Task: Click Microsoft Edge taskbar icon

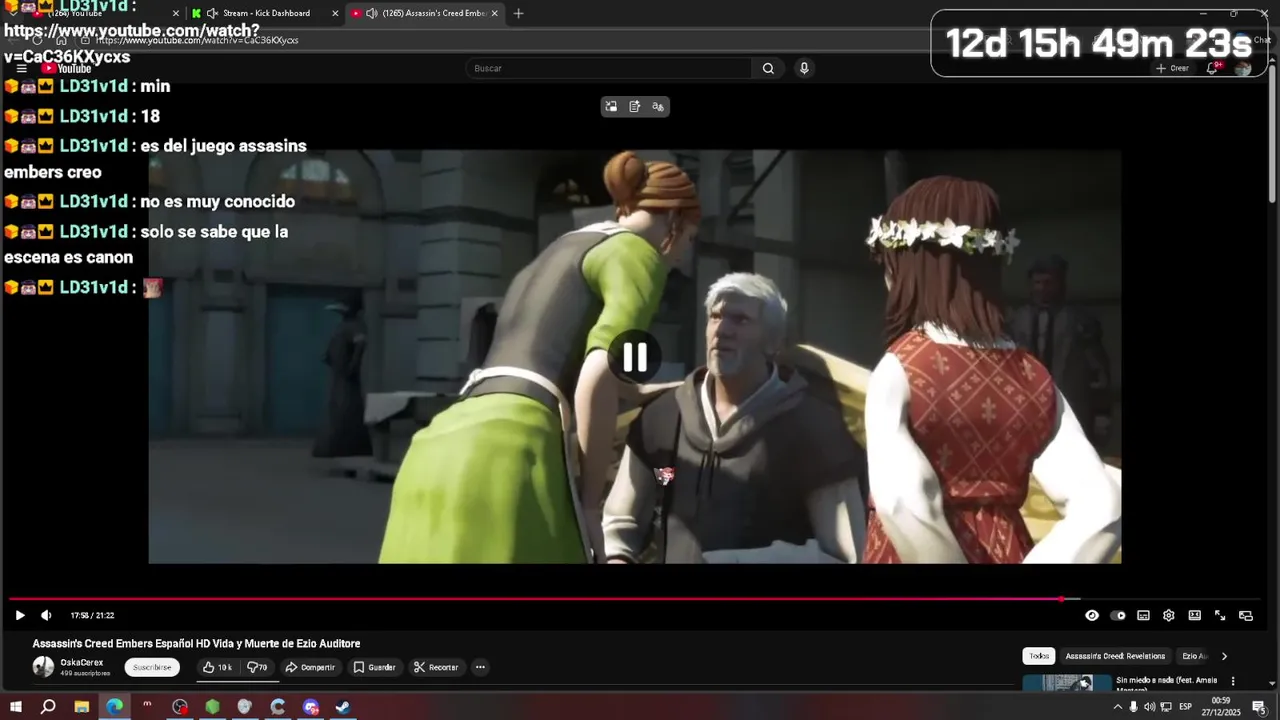Action: (x=115, y=707)
